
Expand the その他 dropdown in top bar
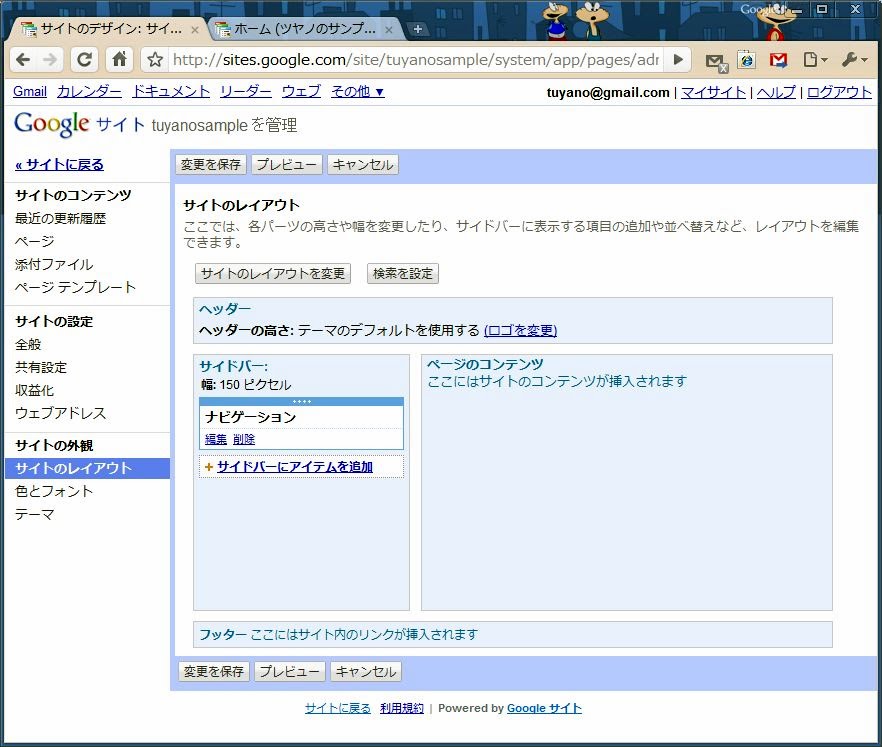[x=357, y=91]
